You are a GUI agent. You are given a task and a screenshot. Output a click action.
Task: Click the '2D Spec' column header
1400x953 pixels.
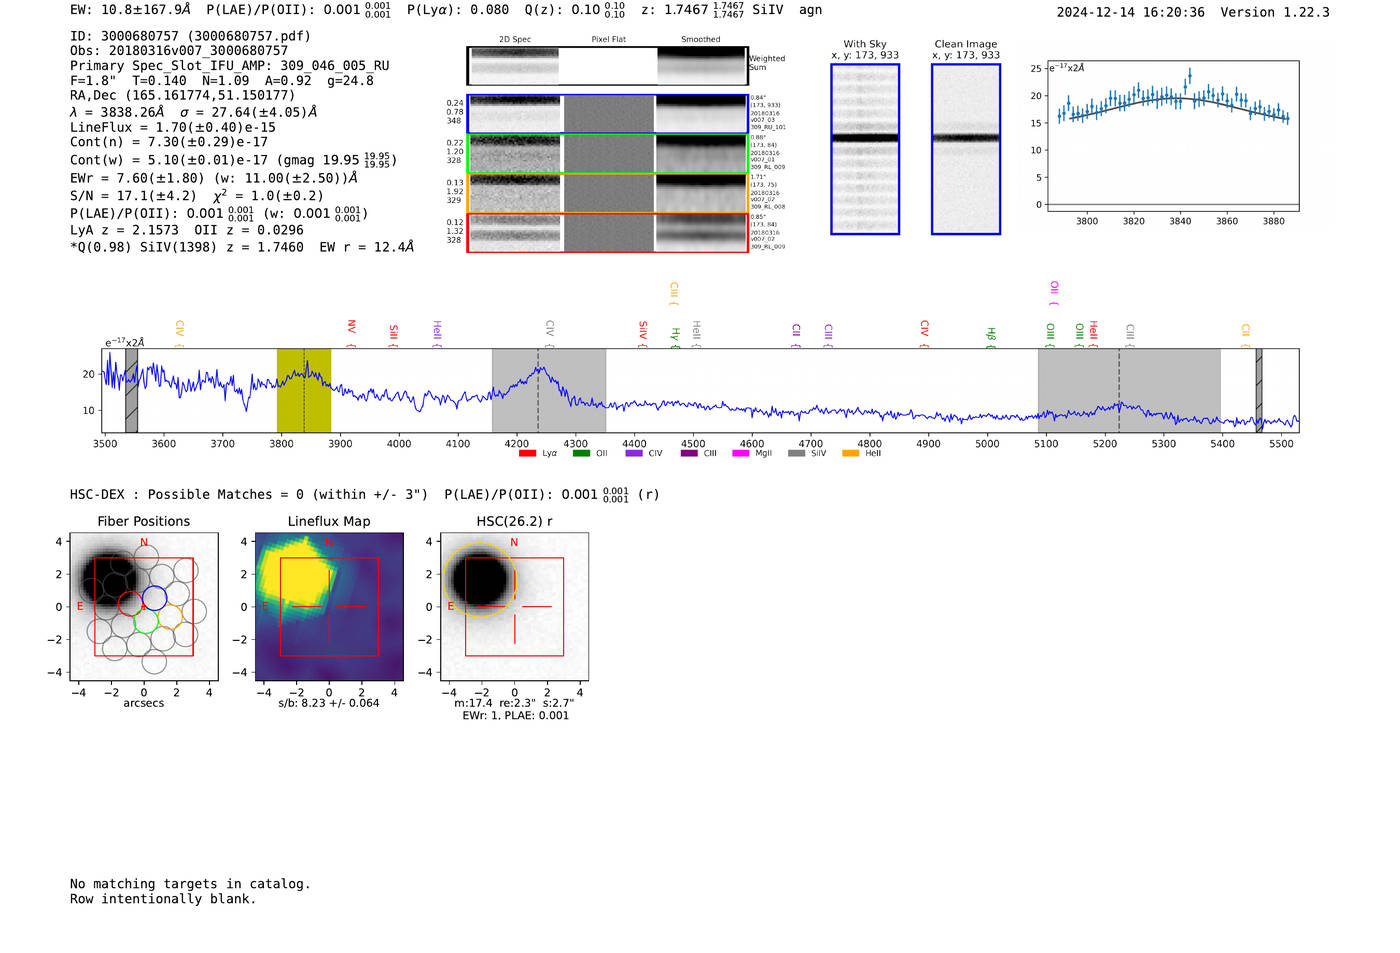click(x=515, y=39)
